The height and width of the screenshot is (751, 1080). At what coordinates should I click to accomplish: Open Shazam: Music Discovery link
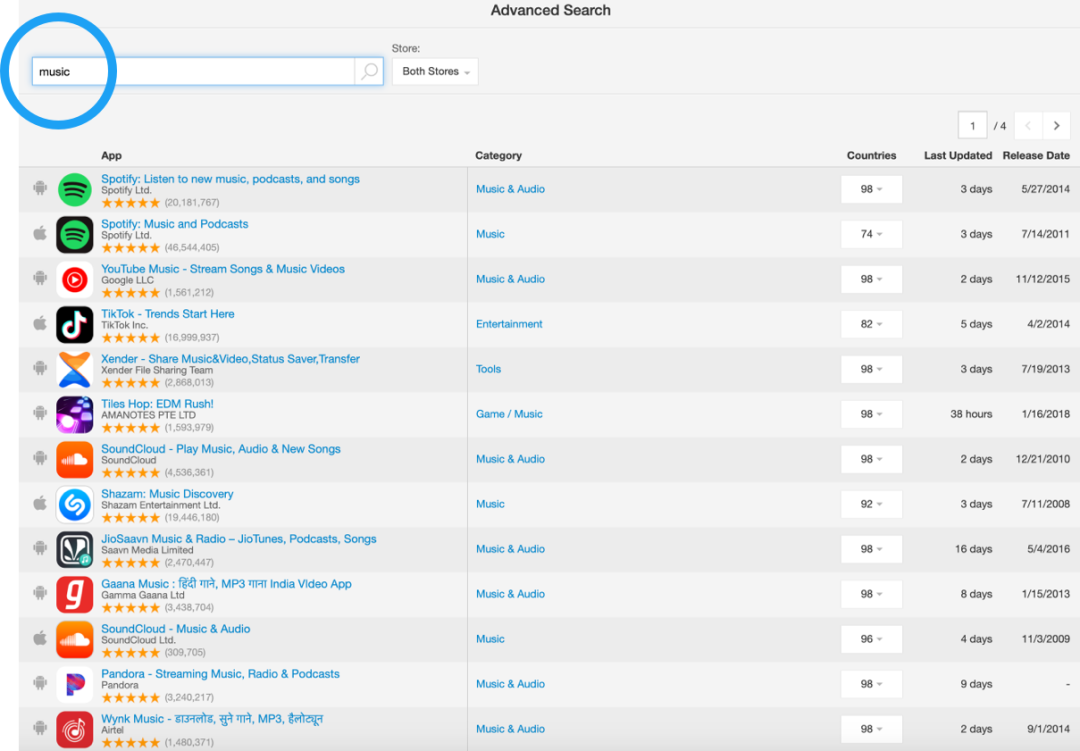pos(167,494)
